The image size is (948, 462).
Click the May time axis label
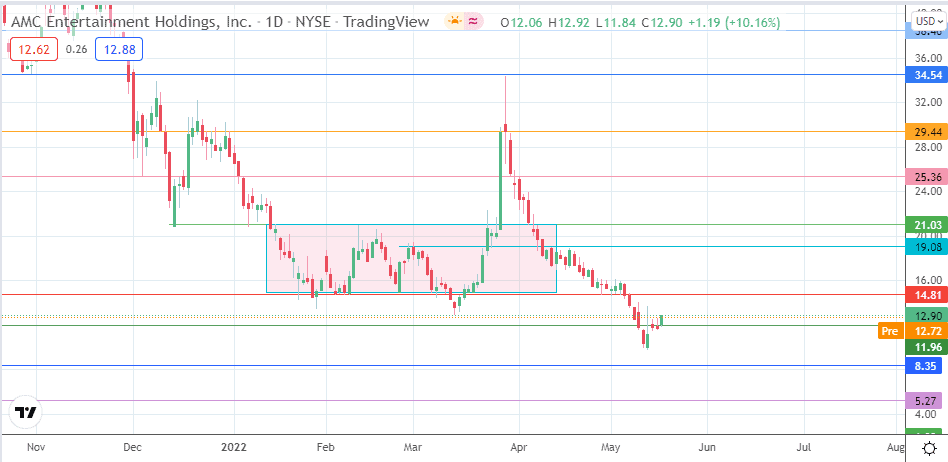[x=611, y=447]
